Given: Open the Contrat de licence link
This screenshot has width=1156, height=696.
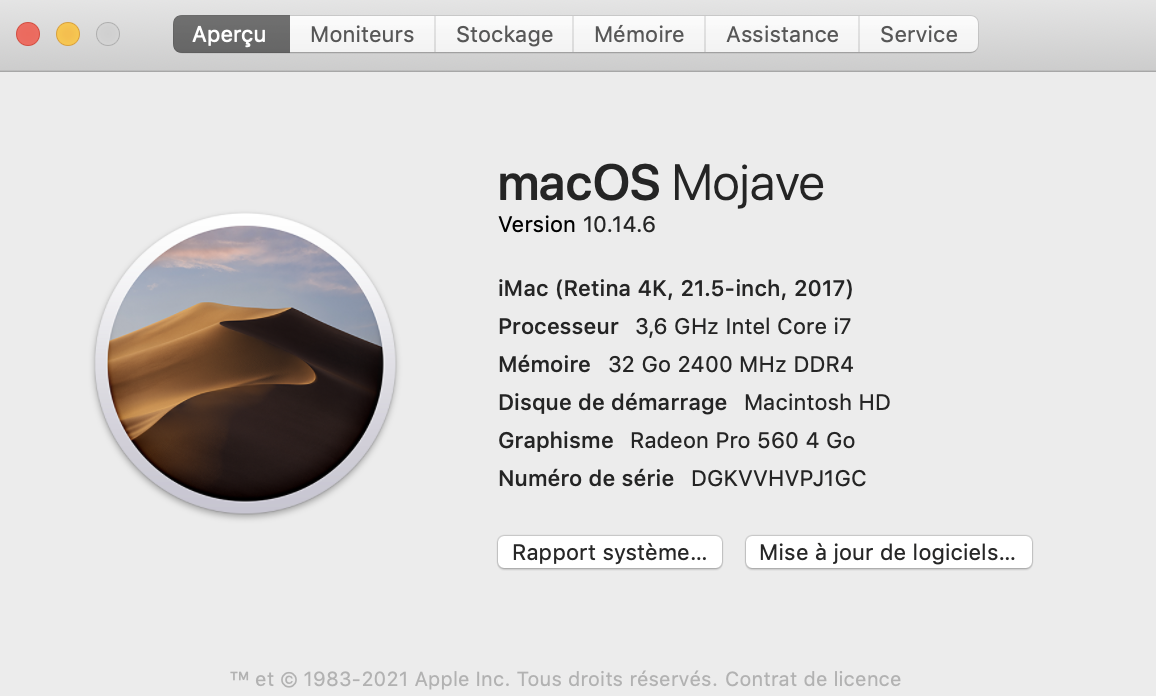Looking at the screenshot, I should point(813,679).
